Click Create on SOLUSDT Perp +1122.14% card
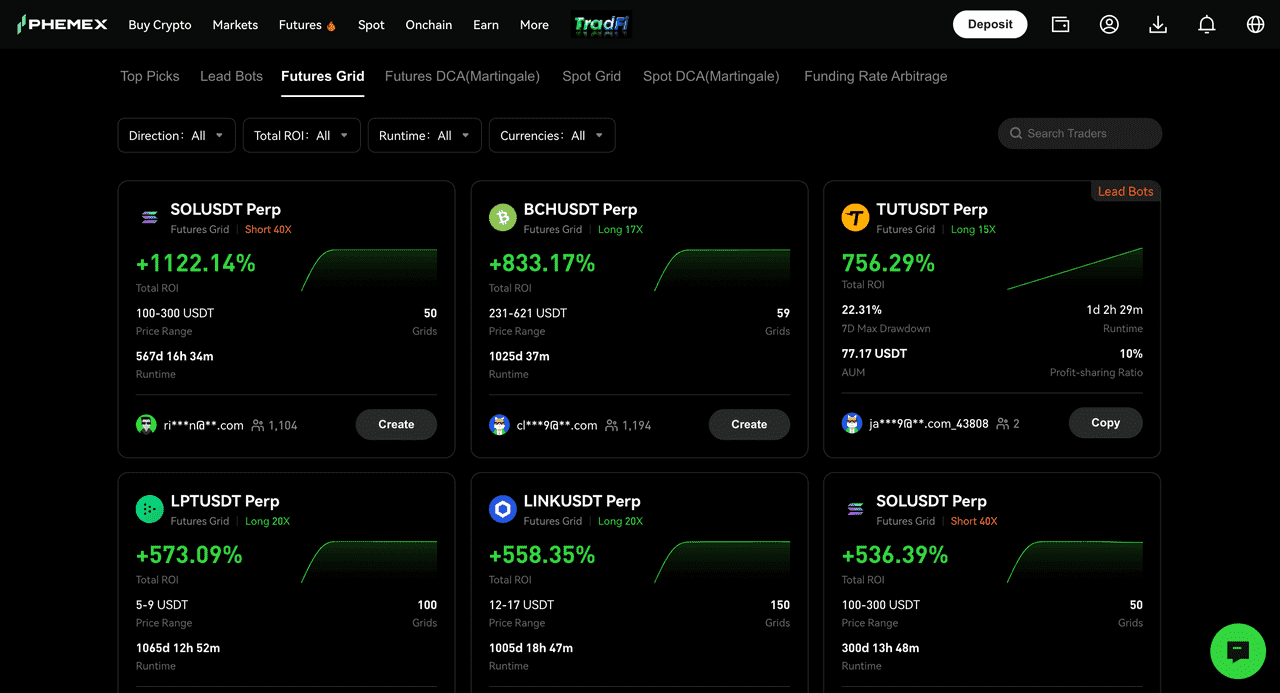Viewport: 1280px width, 693px height. click(x=396, y=424)
